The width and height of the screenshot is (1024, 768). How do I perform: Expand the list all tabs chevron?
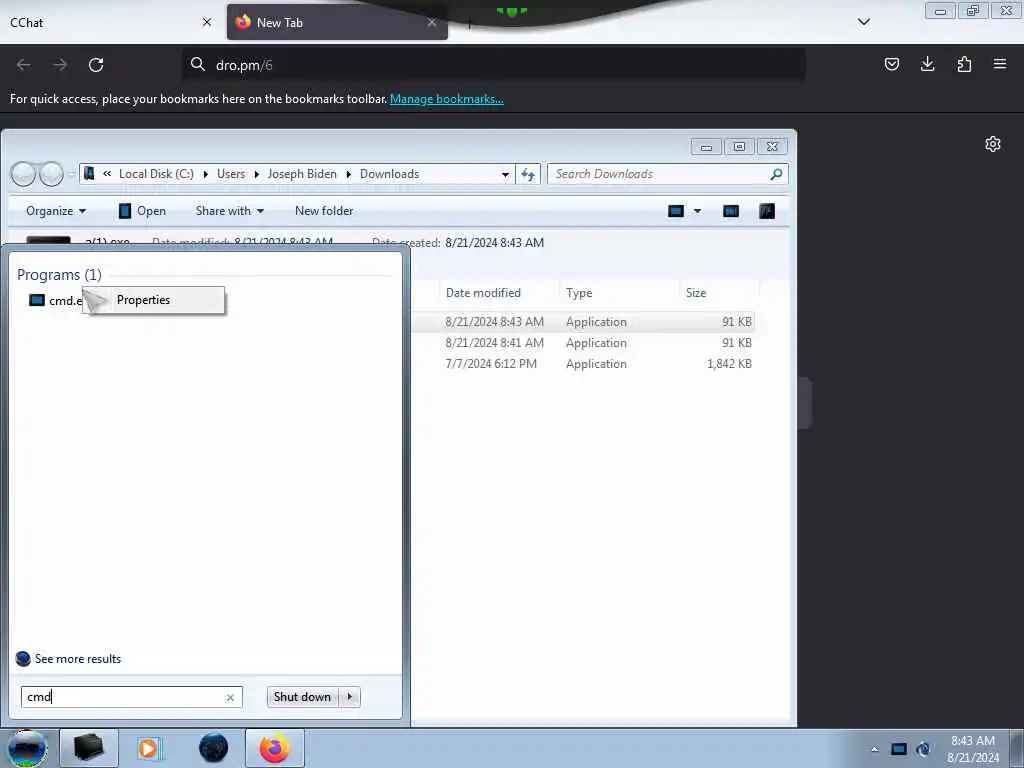tap(863, 22)
